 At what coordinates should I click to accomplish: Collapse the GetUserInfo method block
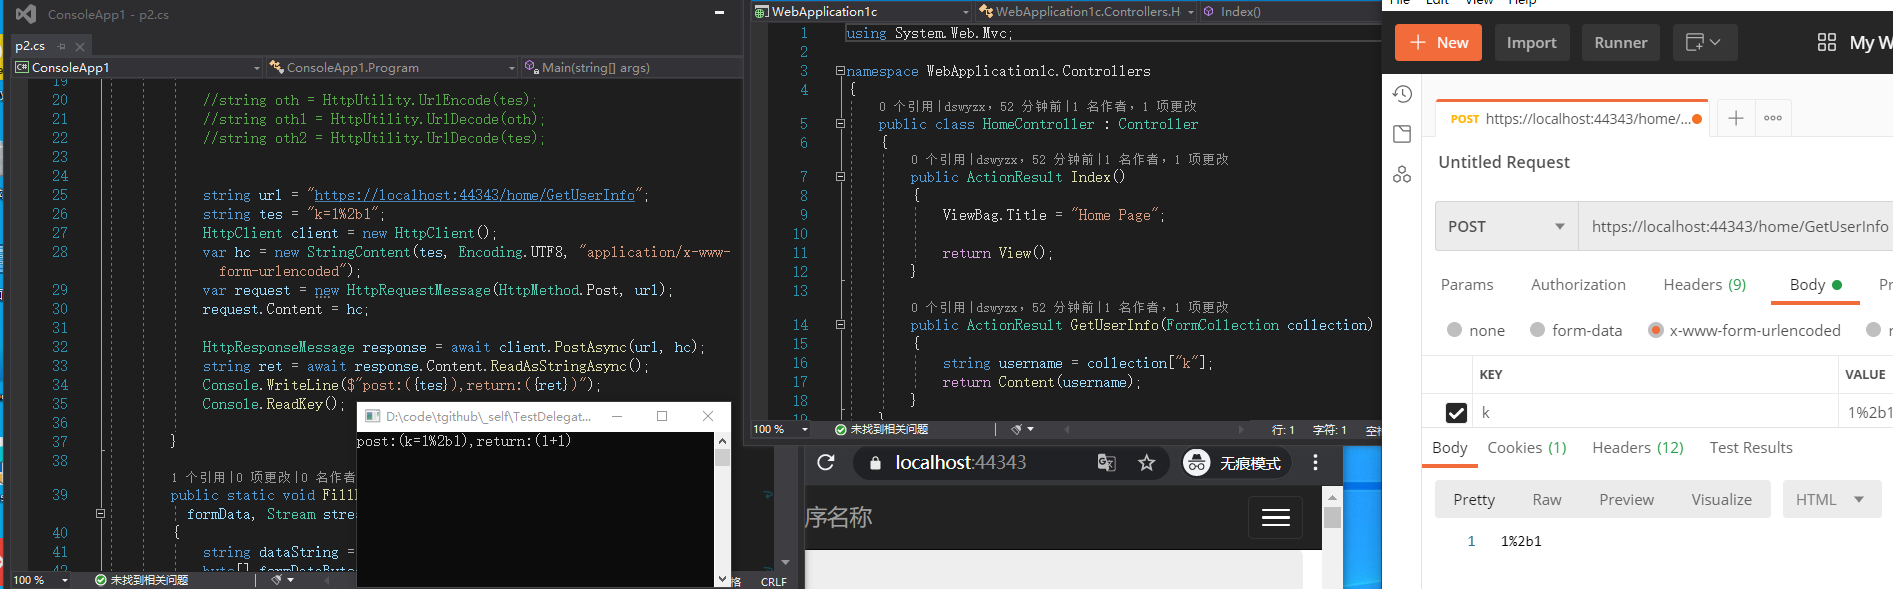click(x=840, y=325)
